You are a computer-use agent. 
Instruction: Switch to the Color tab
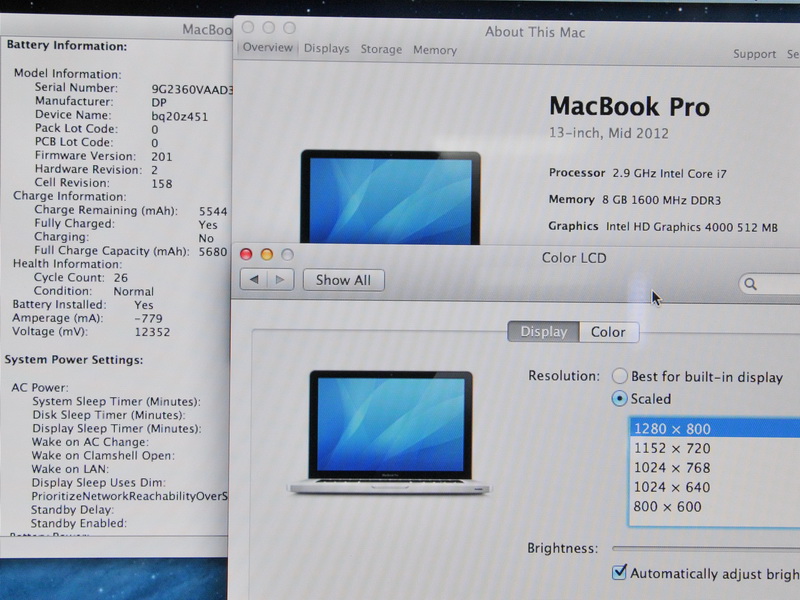click(x=608, y=332)
